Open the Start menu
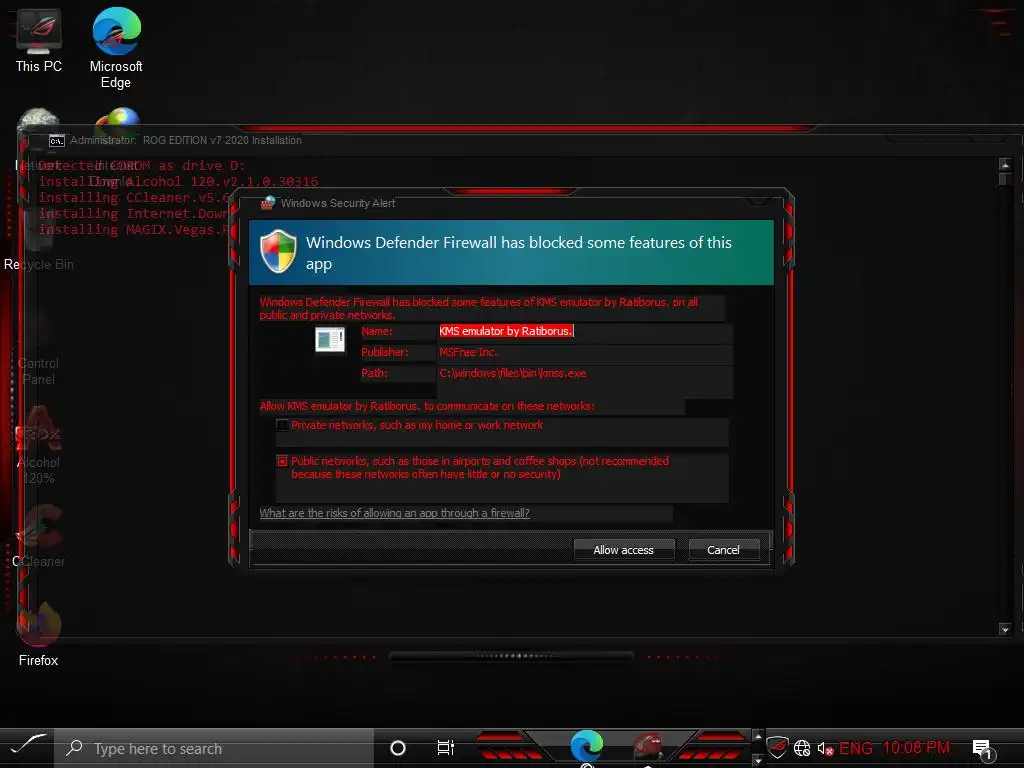 27,747
